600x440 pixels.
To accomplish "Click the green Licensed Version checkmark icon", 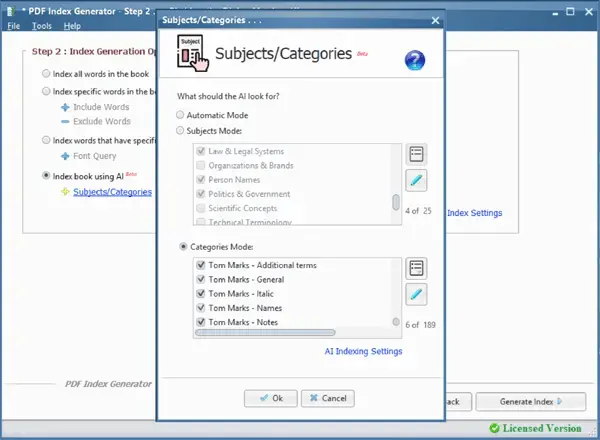I will 494,428.
